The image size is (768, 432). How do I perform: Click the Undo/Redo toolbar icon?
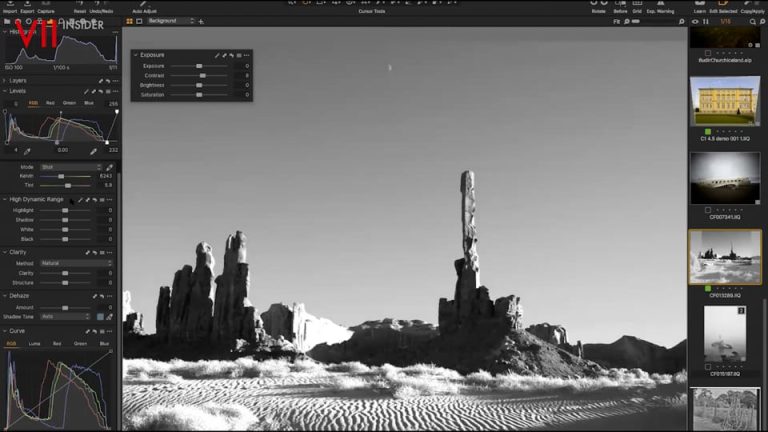tap(101, 4)
